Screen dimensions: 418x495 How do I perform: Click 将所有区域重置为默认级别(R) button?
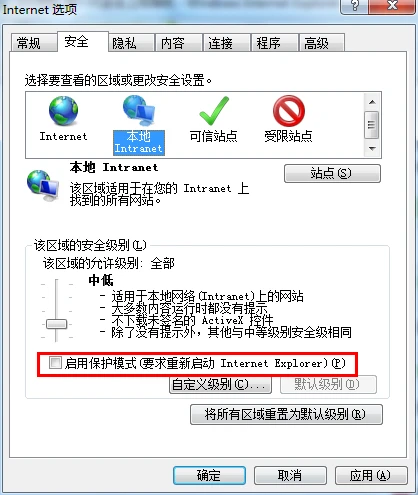(x=286, y=414)
